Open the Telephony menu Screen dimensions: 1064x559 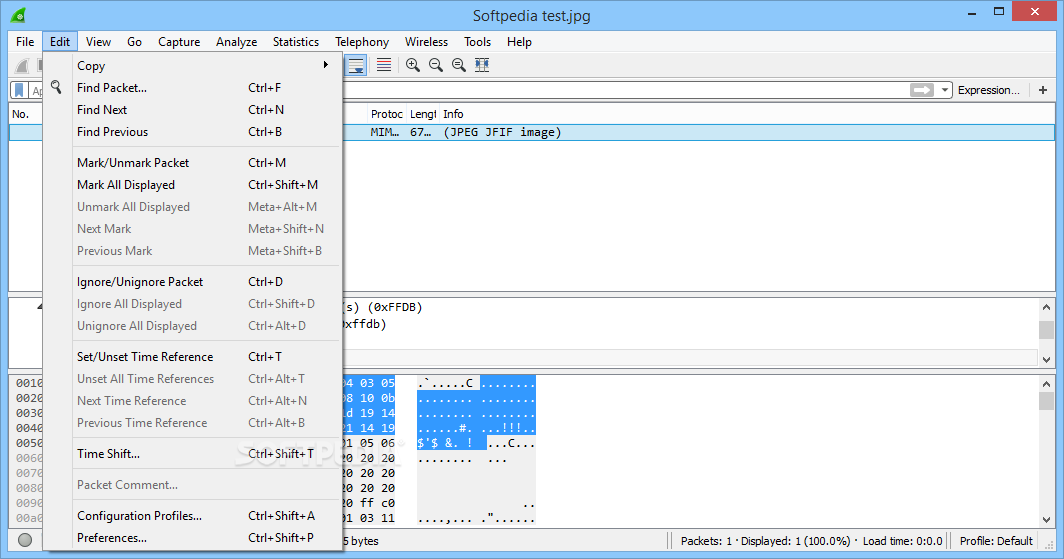click(362, 41)
